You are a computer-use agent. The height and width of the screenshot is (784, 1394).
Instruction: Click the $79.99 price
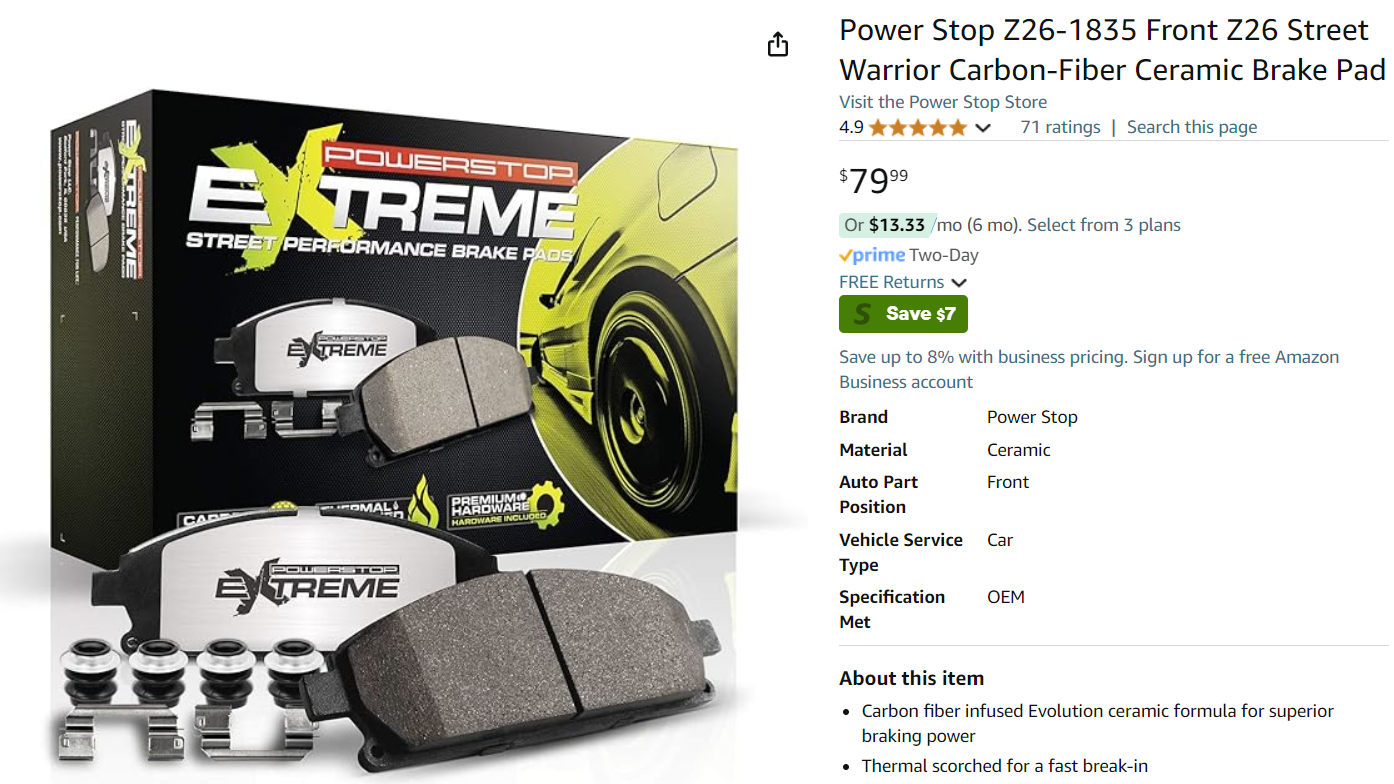coord(874,181)
